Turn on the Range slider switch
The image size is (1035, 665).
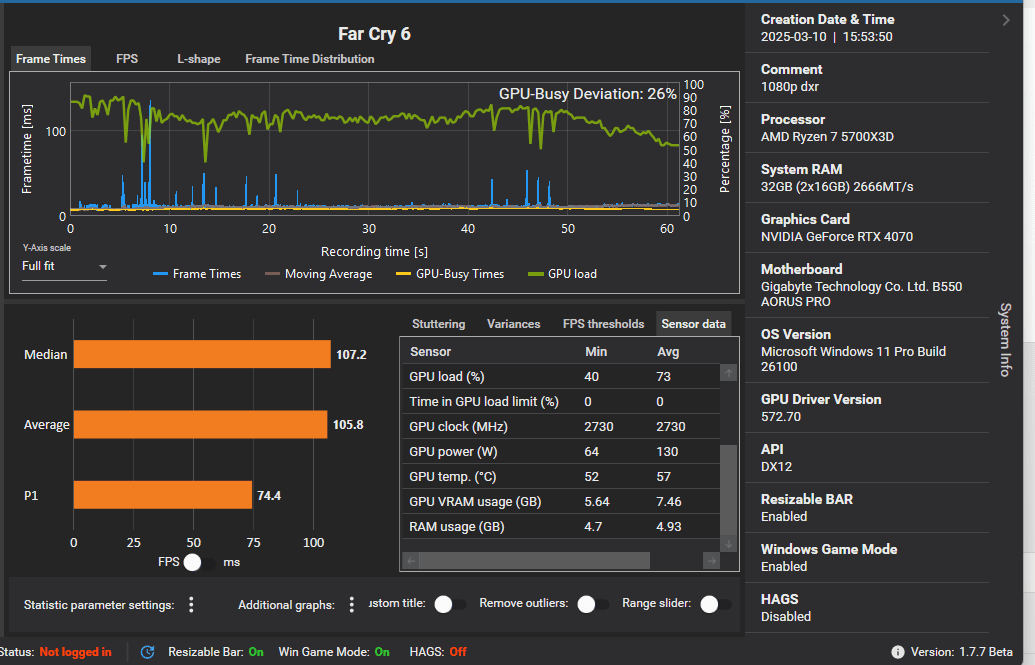click(715, 604)
